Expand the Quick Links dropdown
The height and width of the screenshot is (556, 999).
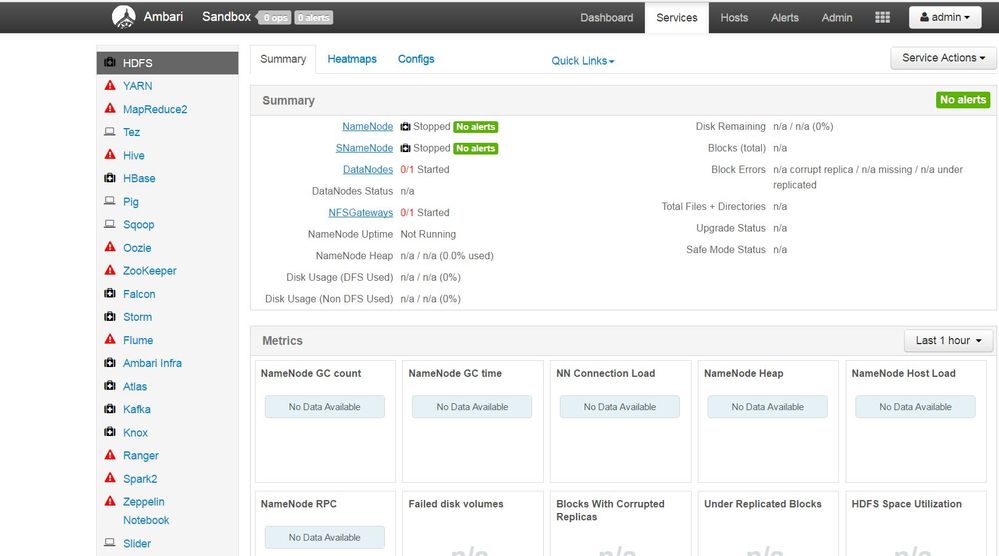pyautogui.click(x=582, y=61)
